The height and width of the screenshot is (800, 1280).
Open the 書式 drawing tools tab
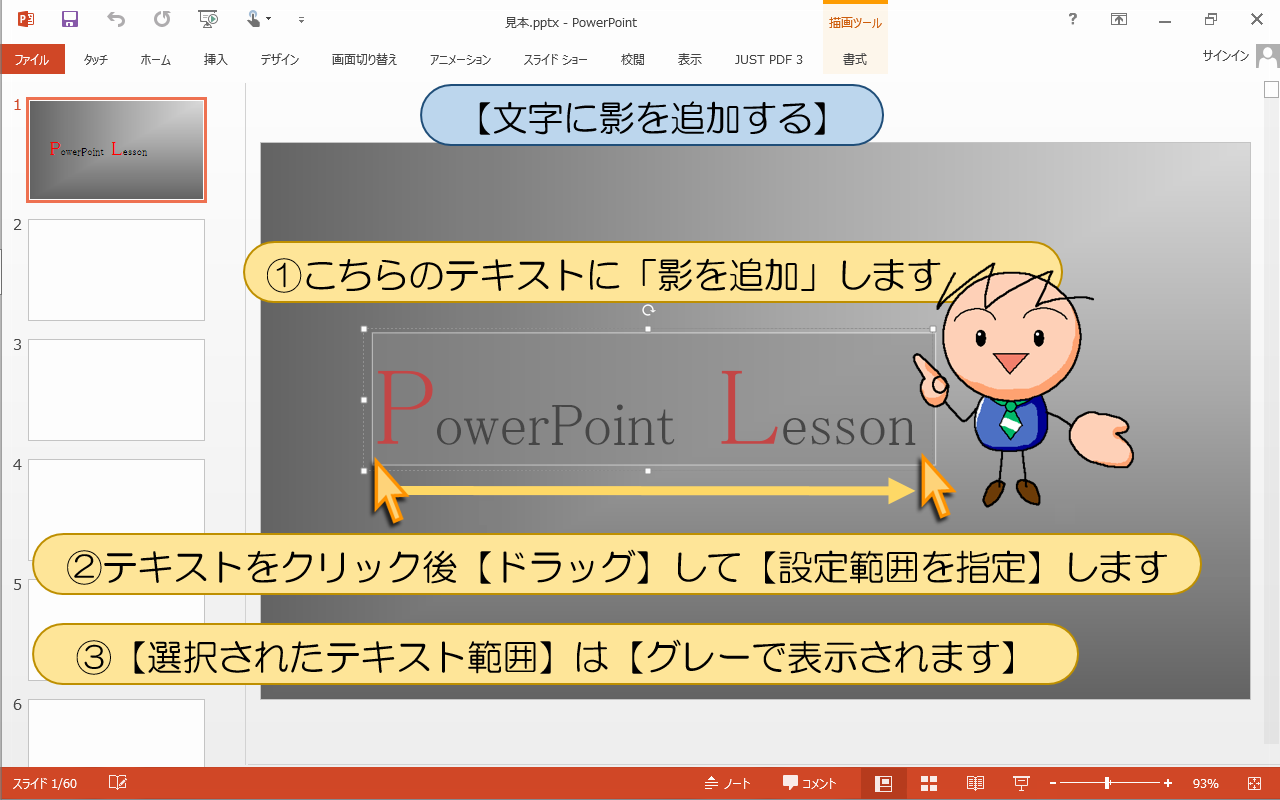855,60
